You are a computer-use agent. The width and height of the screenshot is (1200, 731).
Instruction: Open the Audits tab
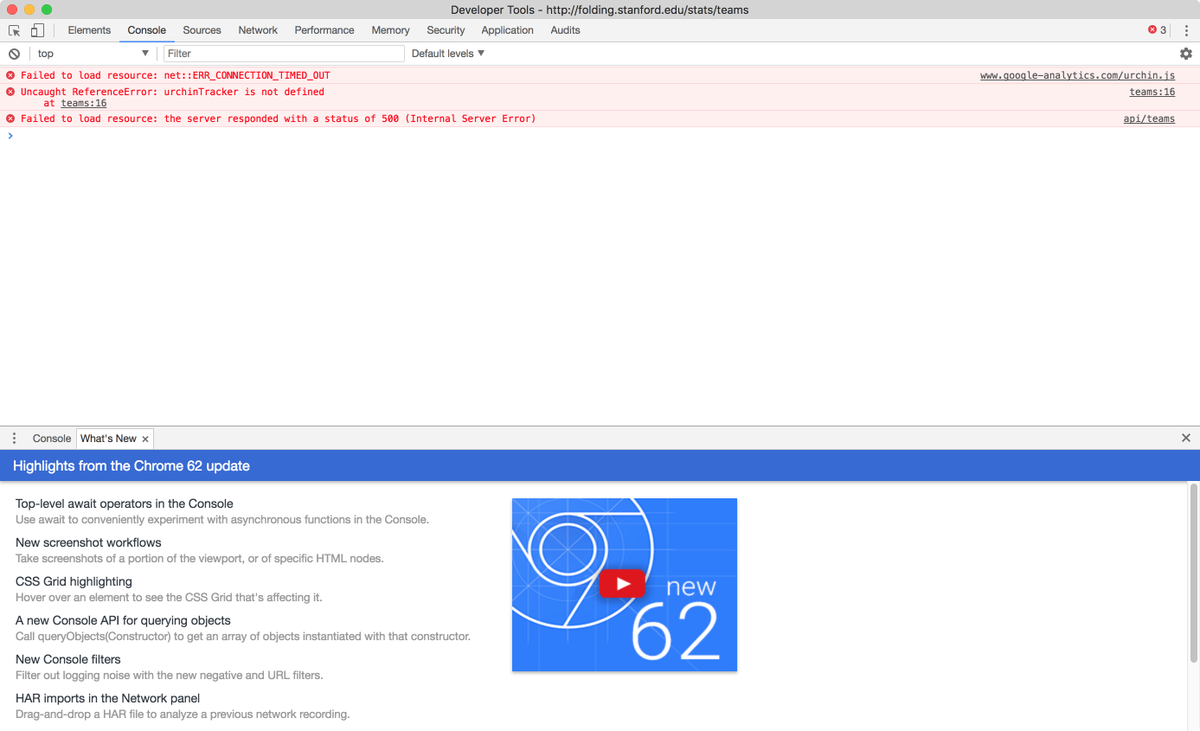click(x=565, y=30)
